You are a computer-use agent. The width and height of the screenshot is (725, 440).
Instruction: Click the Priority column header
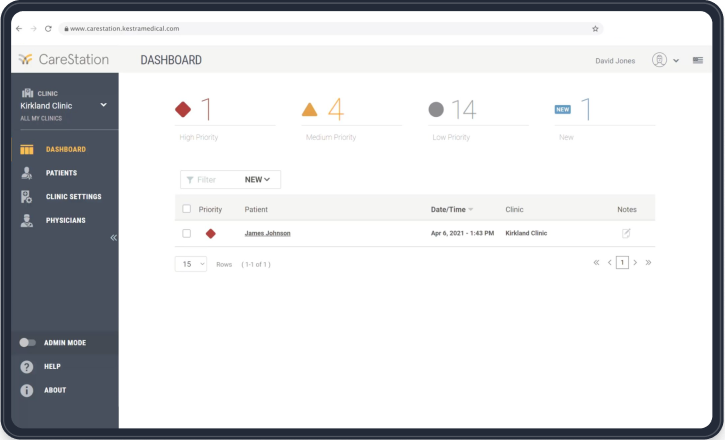pyautogui.click(x=210, y=209)
